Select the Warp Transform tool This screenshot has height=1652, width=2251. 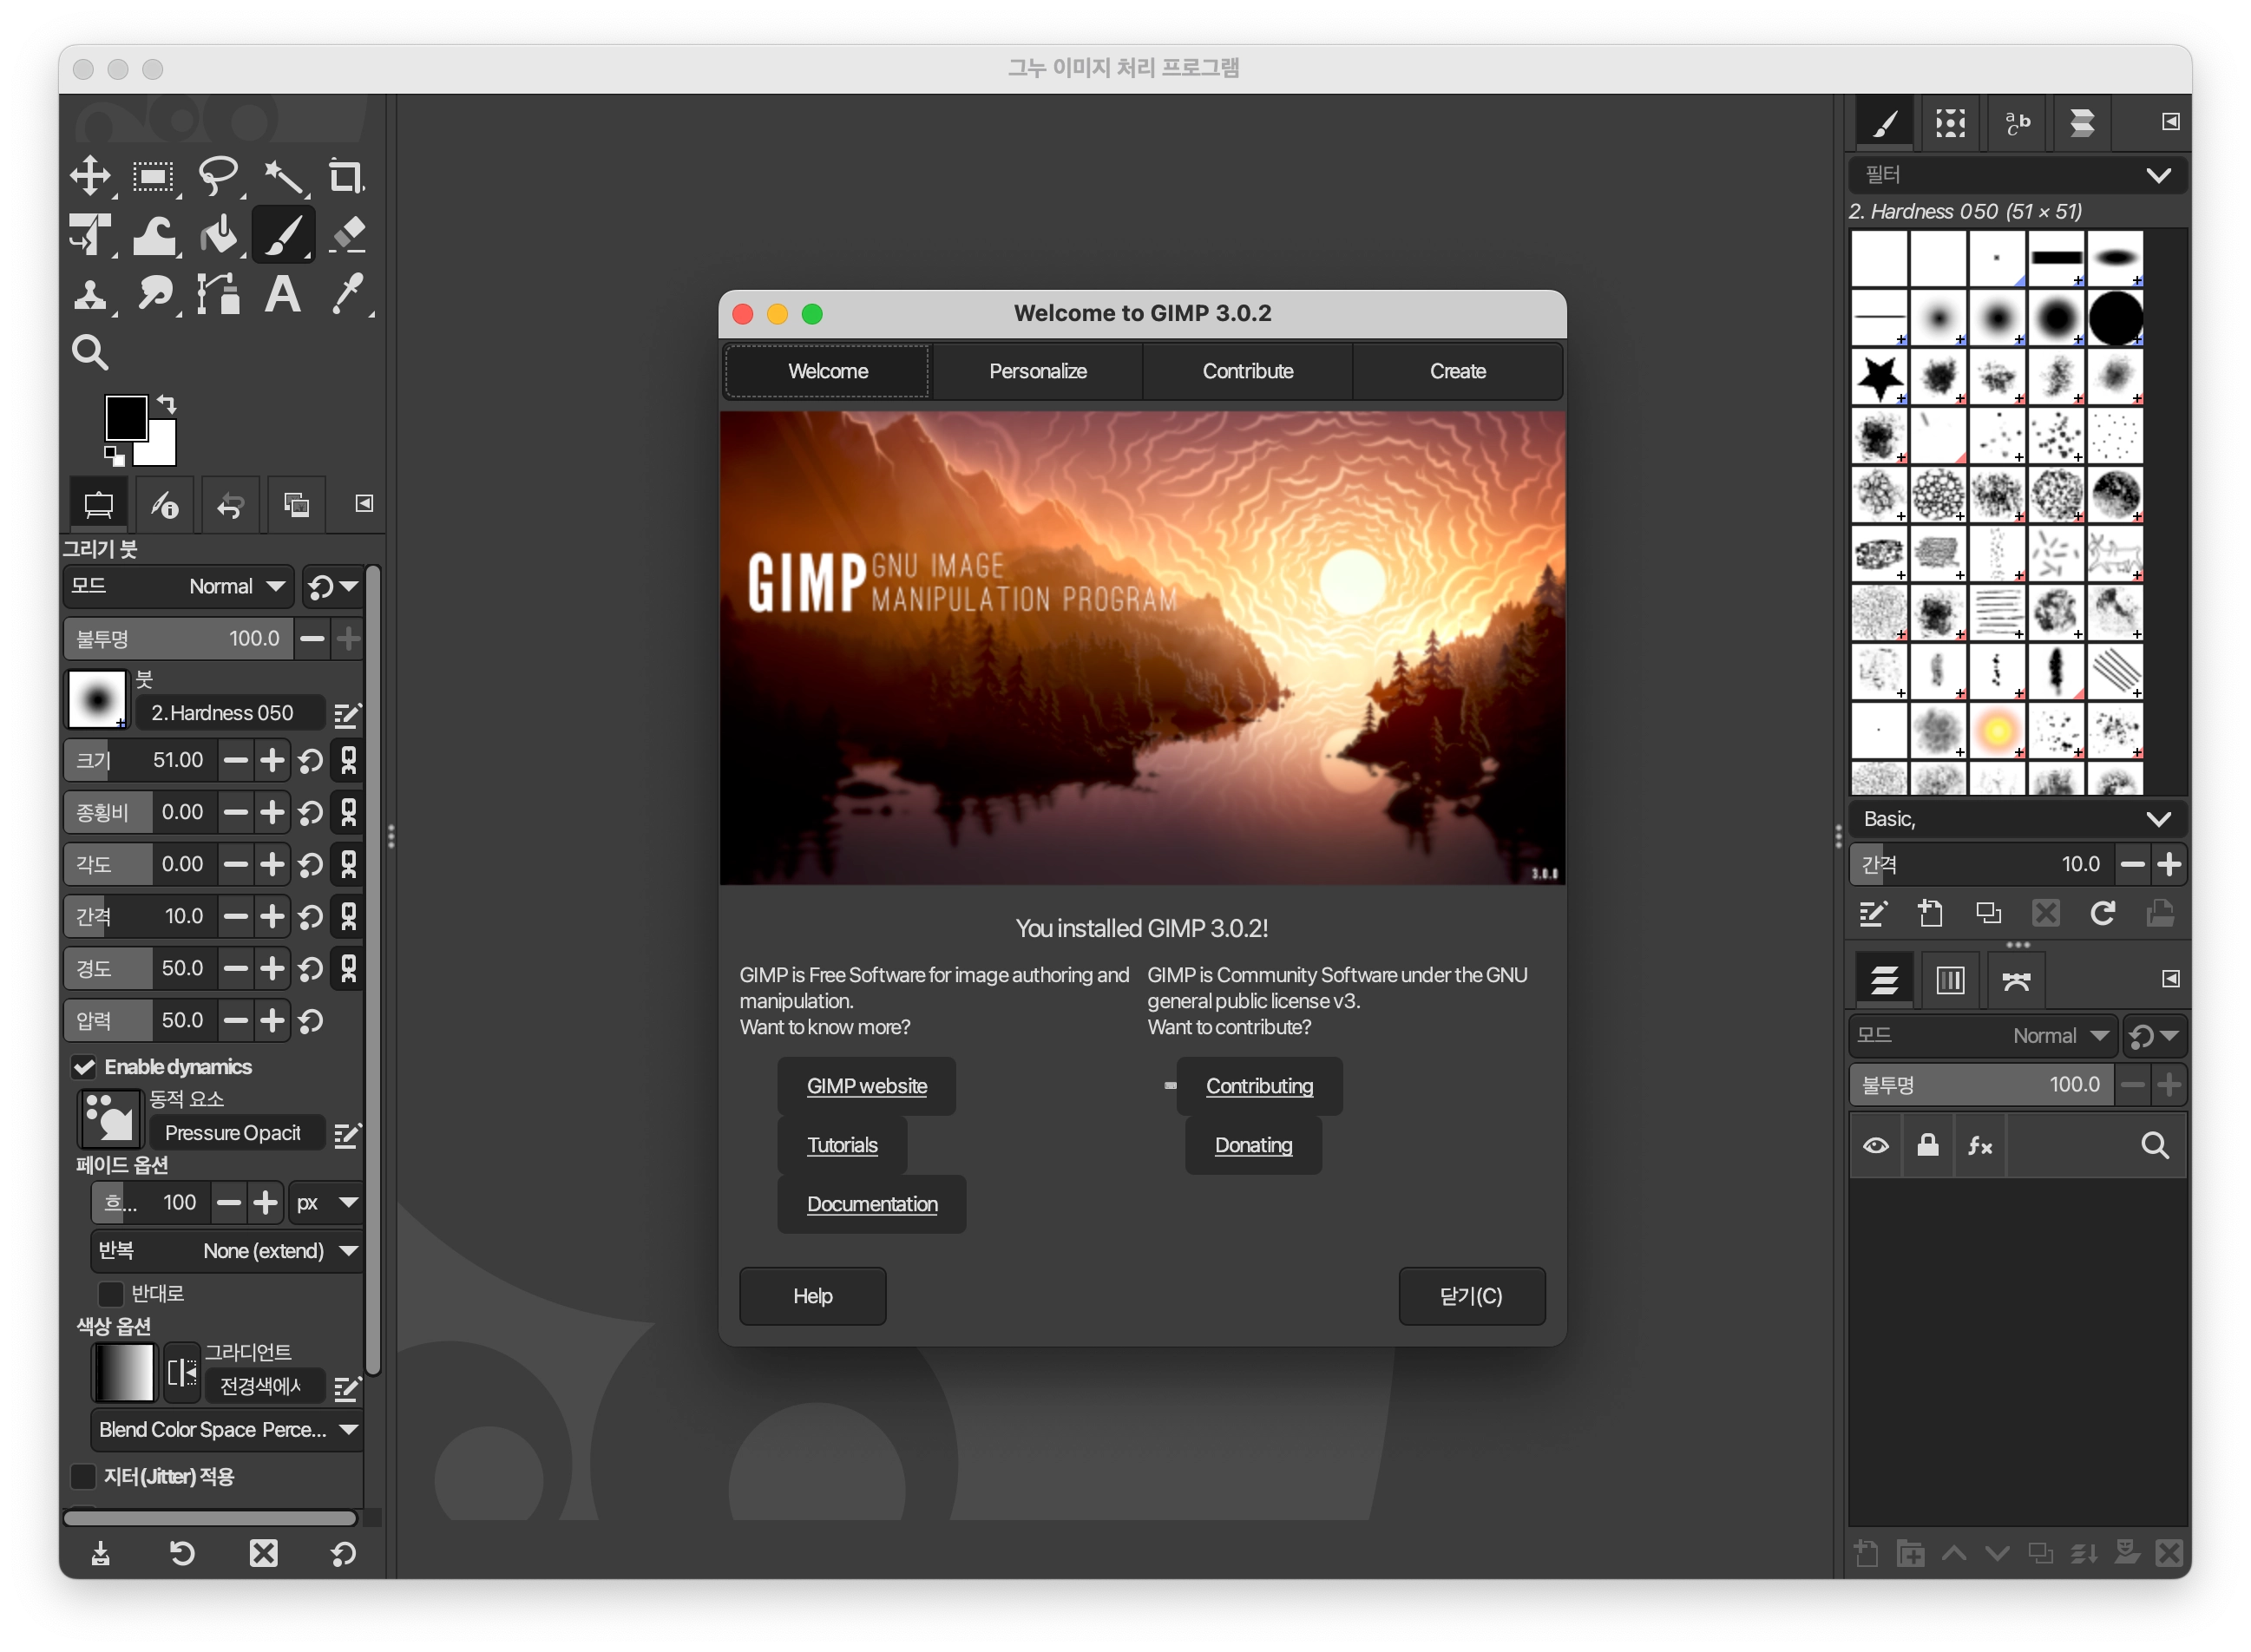(154, 236)
